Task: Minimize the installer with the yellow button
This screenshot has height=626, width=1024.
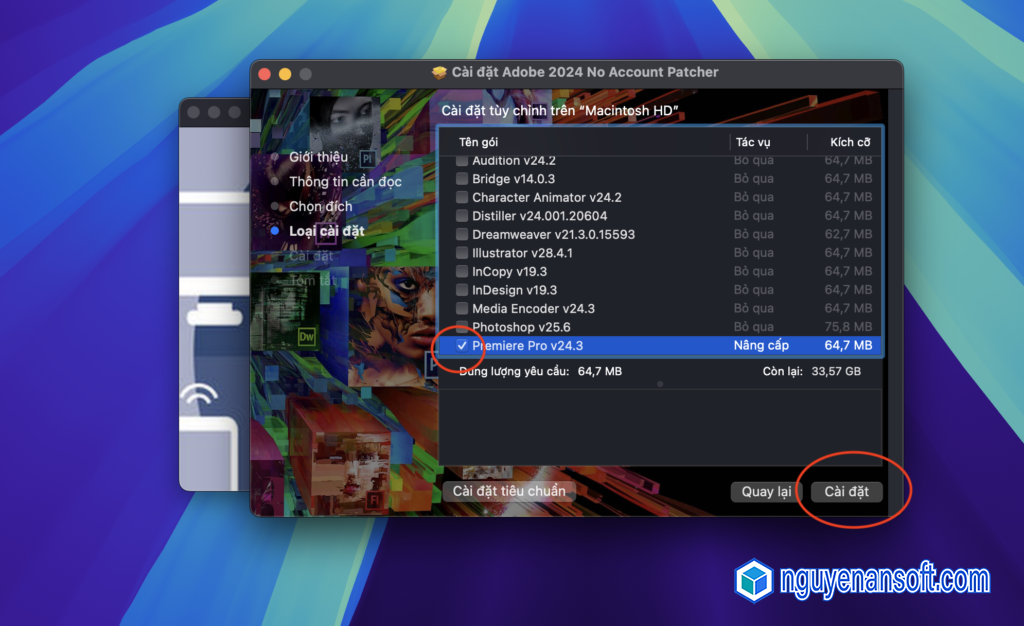Action: pyautogui.click(x=285, y=74)
